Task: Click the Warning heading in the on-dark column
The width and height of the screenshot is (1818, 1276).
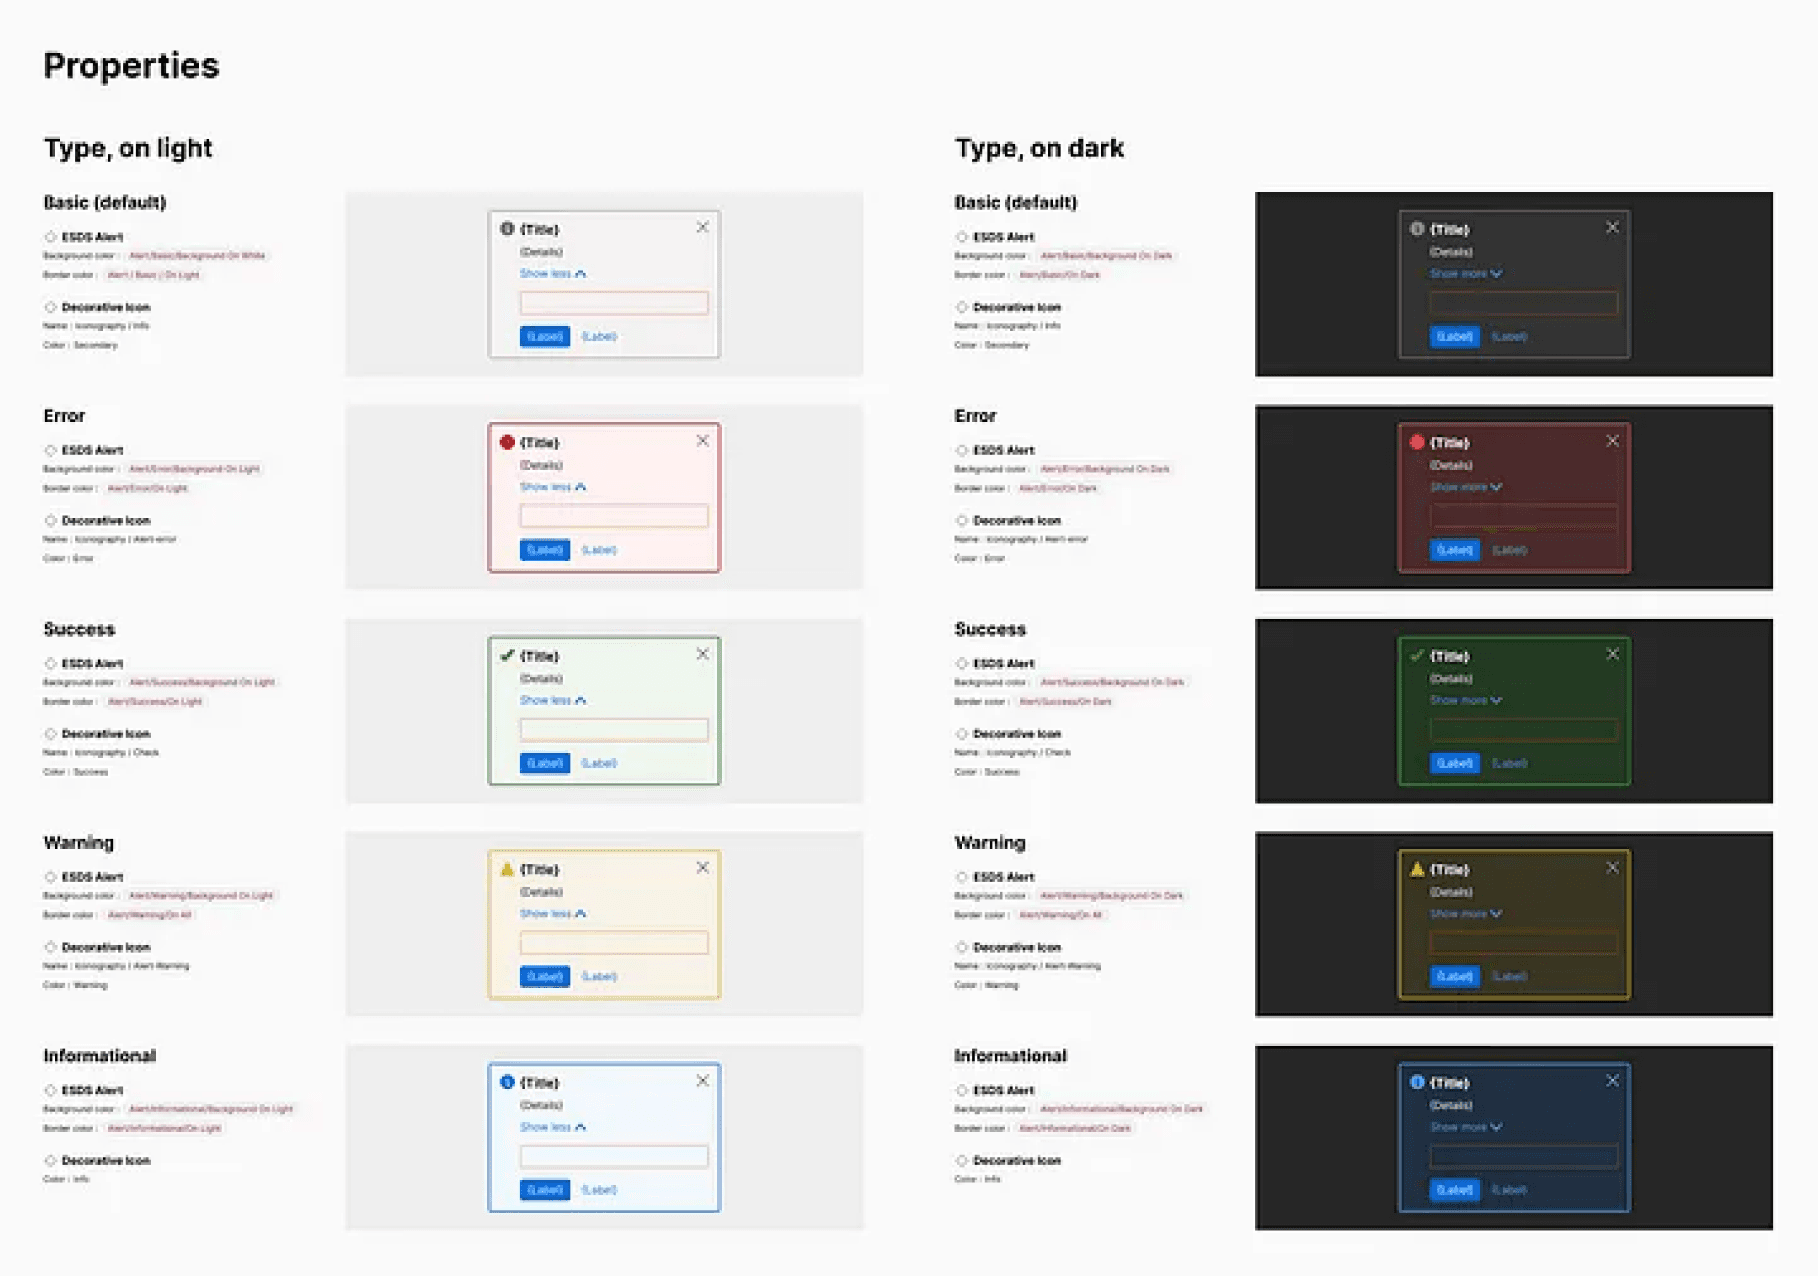Action: pos(990,843)
